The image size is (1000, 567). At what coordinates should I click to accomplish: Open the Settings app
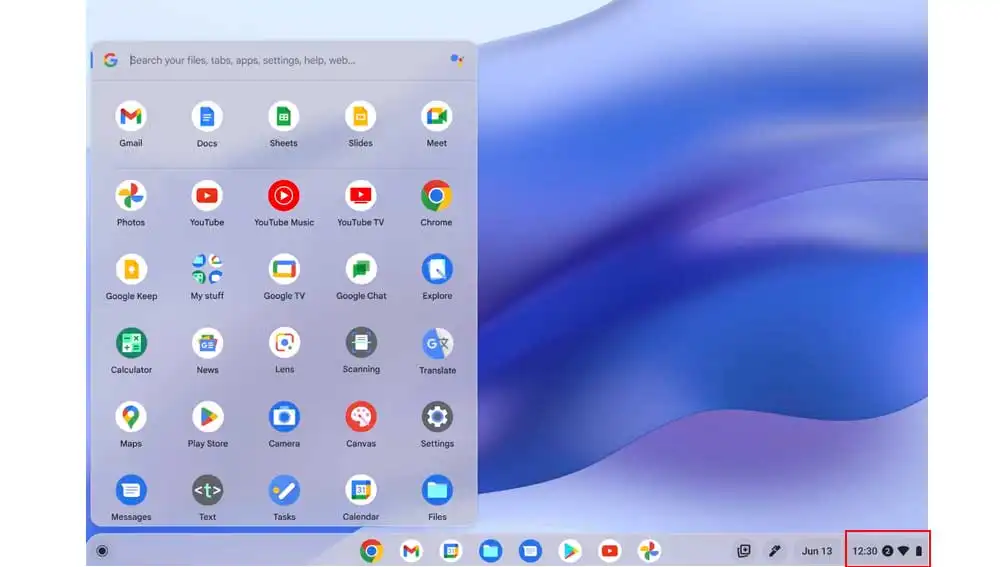437,416
